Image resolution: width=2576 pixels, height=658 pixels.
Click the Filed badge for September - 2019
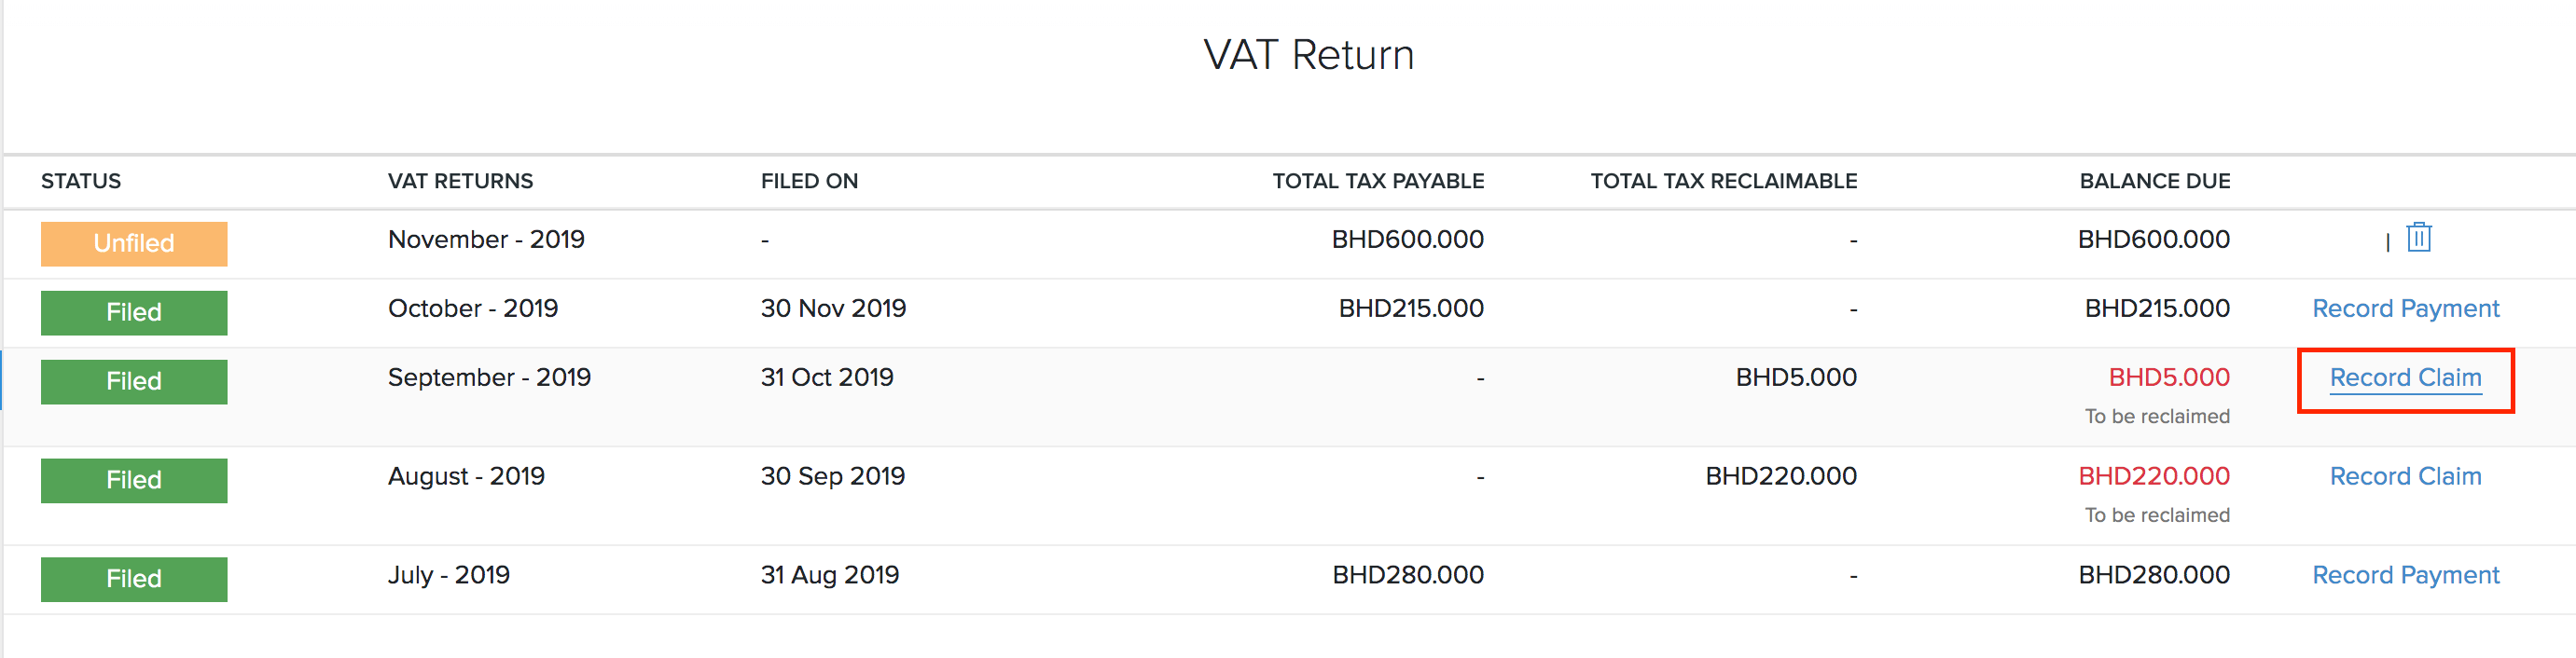click(x=133, y=381)
